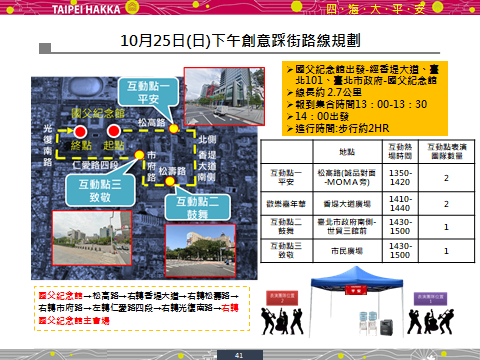The width and height of the screenshot is (480, 360).
Task: Click the TAIPEI HAKKA header text
Action: pyautogui.click(x=86, y=9)
